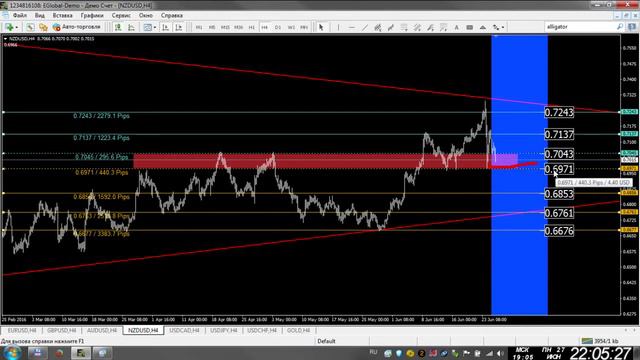The image size is (640, 360).
Task: Click the 0.7043 price level label
Action: click(x=559, y=154)
